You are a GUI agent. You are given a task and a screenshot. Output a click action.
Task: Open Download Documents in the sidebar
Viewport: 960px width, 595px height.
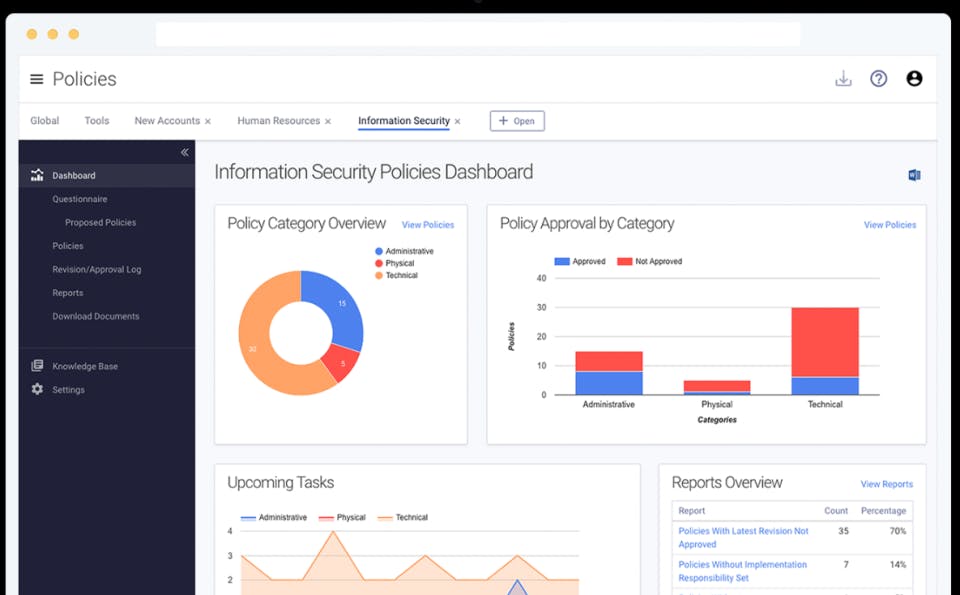click(96, 316)
